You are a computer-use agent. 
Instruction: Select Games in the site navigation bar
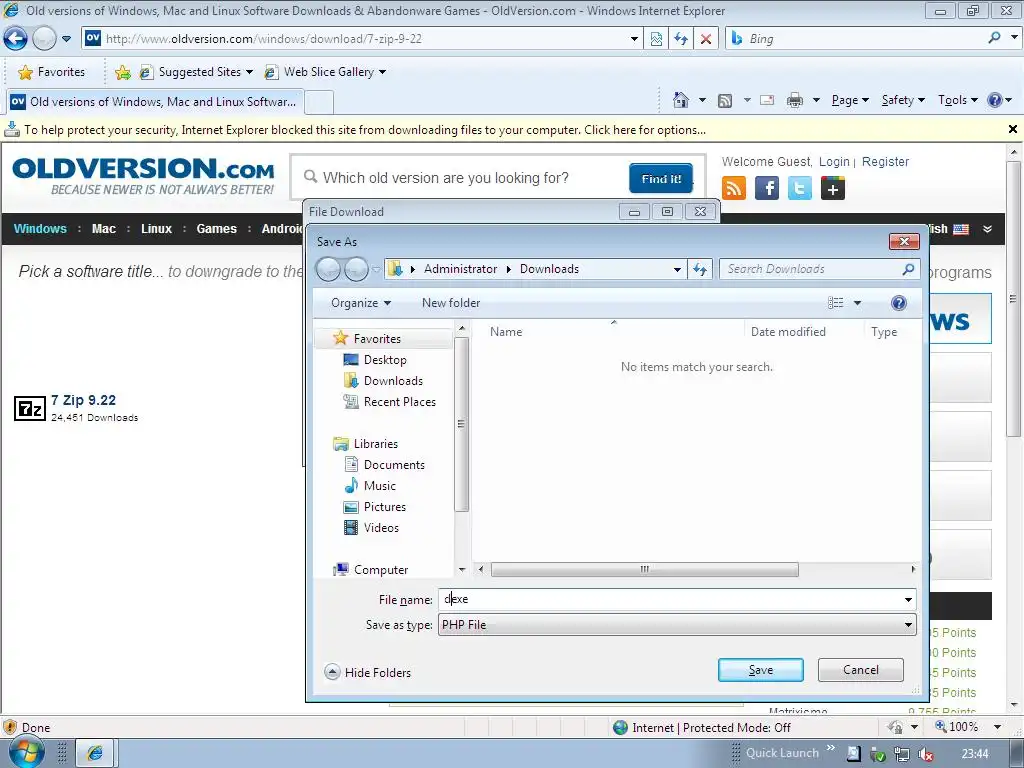(x=217, y=229)
